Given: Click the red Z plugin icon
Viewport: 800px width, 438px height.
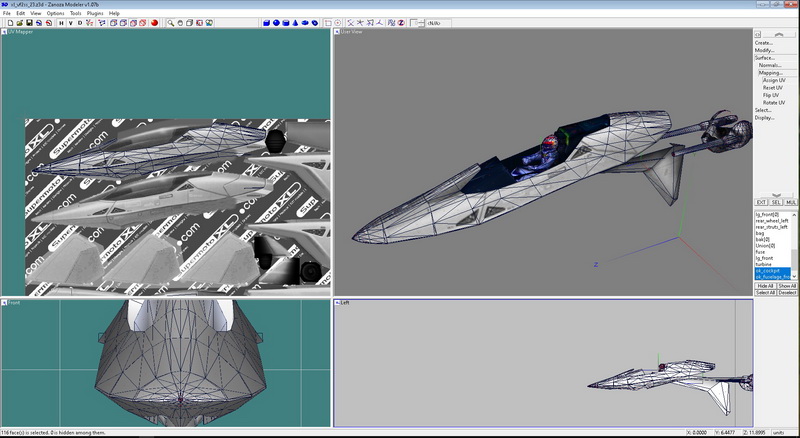Looking at the screenshot, I should (401, 23).
